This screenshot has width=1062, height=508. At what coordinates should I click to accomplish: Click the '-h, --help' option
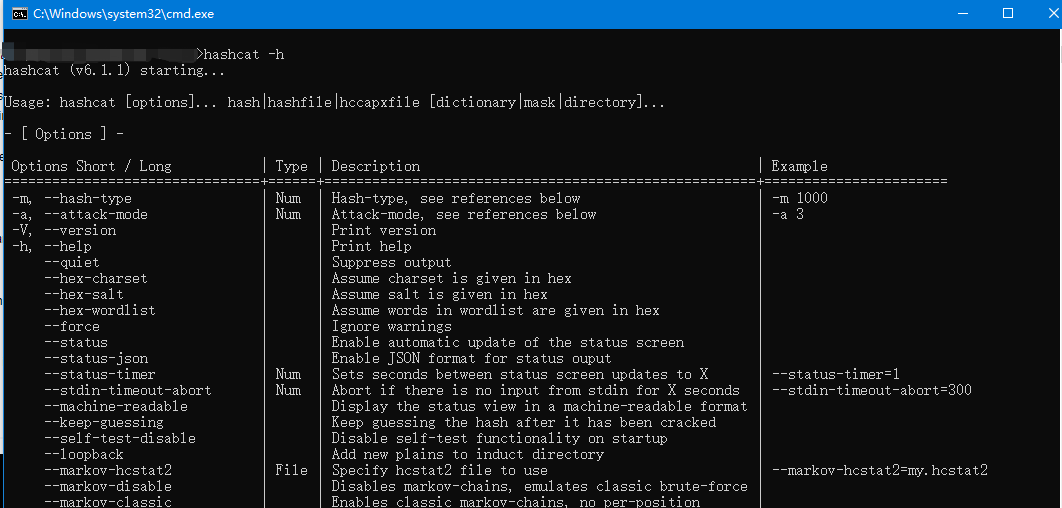point(51,247)
